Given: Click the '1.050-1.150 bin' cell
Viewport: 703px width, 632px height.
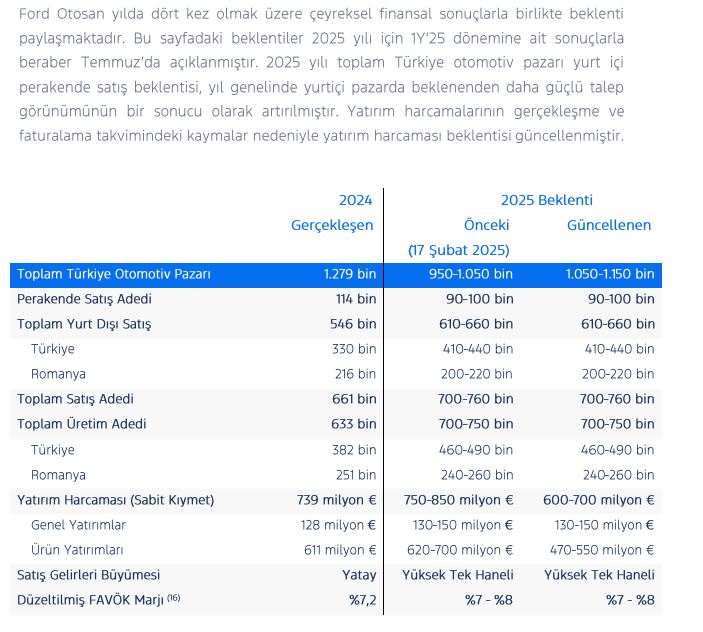Looking at the screenshot, I should pos(610,274).
